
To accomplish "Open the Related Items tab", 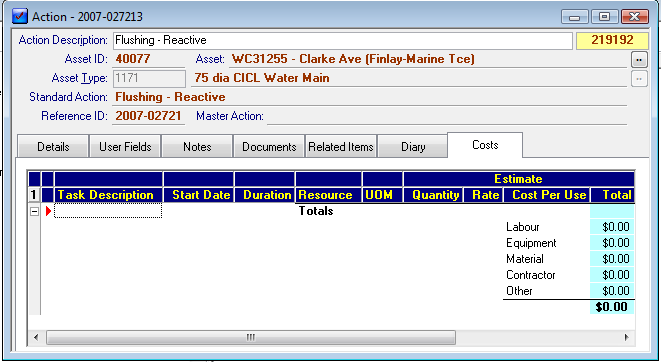I will click(341, 147).
